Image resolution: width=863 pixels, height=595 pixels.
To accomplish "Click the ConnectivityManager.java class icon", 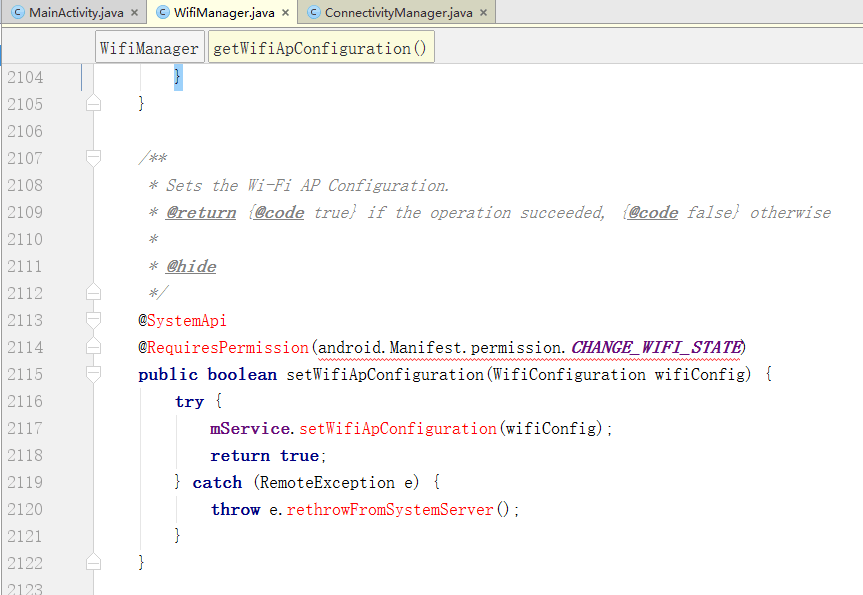I will [x=314, y=12].
